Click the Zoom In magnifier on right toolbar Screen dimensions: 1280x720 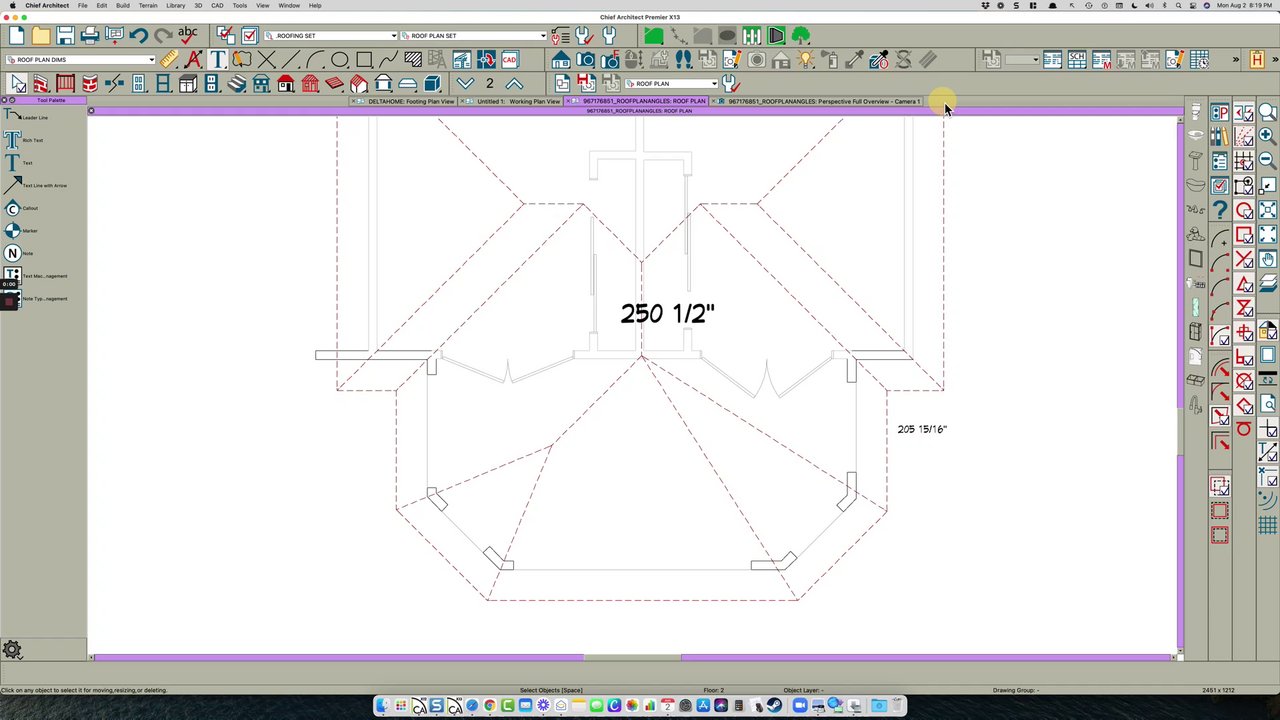1267,136
